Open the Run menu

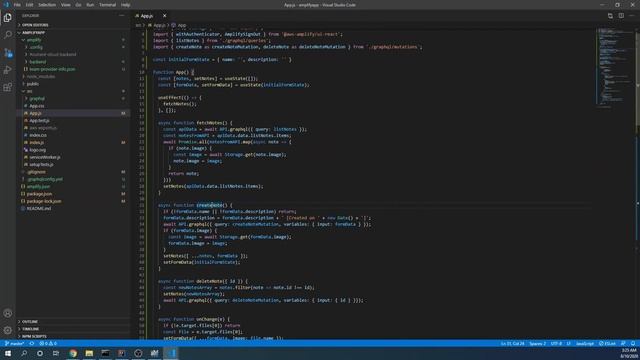[90, 5]
